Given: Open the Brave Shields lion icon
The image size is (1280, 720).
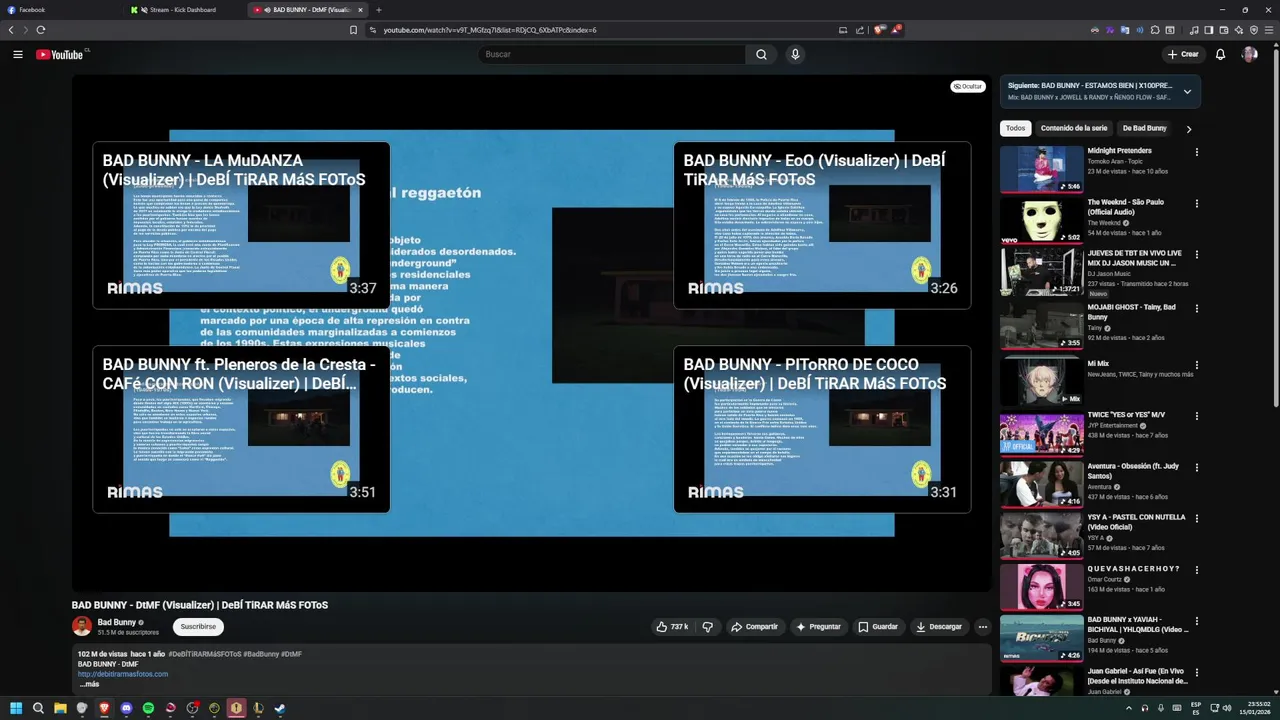Looking at the screenshot, I should click(x=879, y=30).
